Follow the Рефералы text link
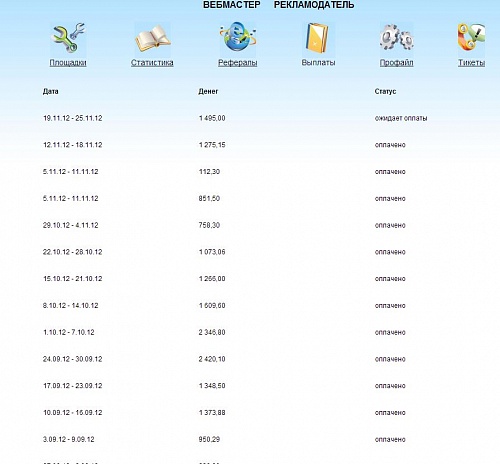 click(238, 63)
